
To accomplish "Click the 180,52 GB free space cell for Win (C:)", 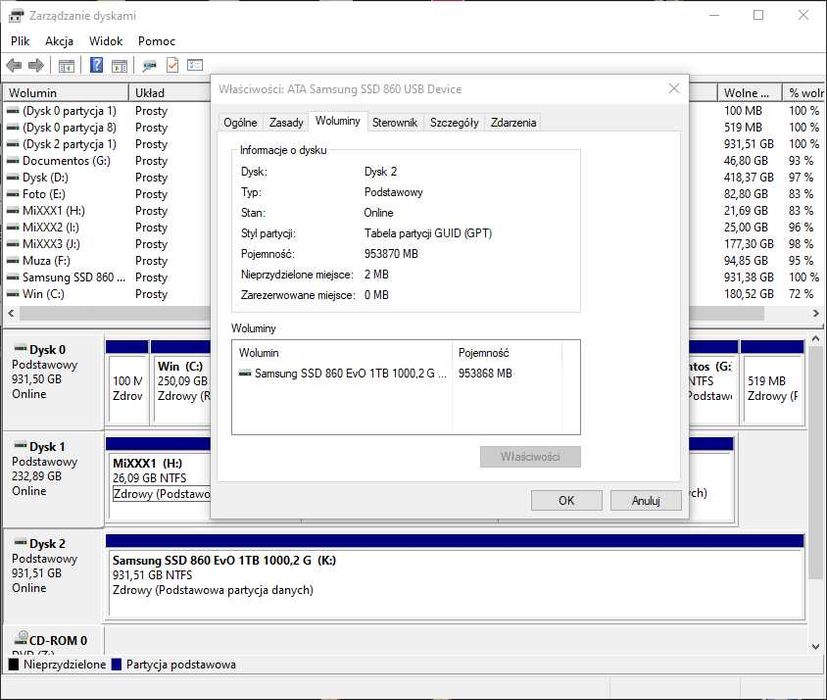I will [748, 294].
